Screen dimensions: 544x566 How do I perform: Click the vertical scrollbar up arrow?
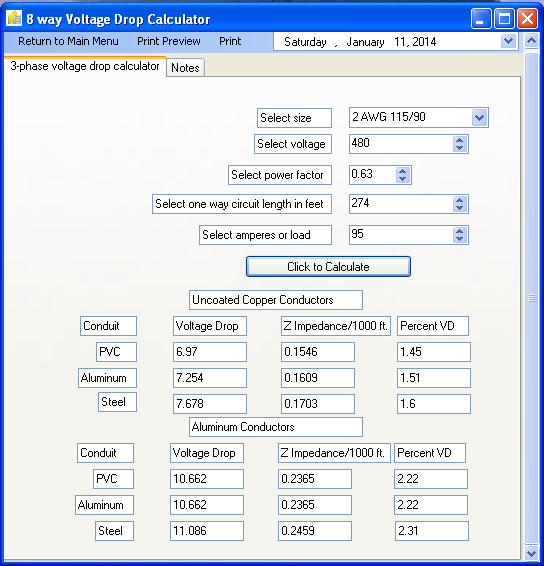(x=531, y=41)
